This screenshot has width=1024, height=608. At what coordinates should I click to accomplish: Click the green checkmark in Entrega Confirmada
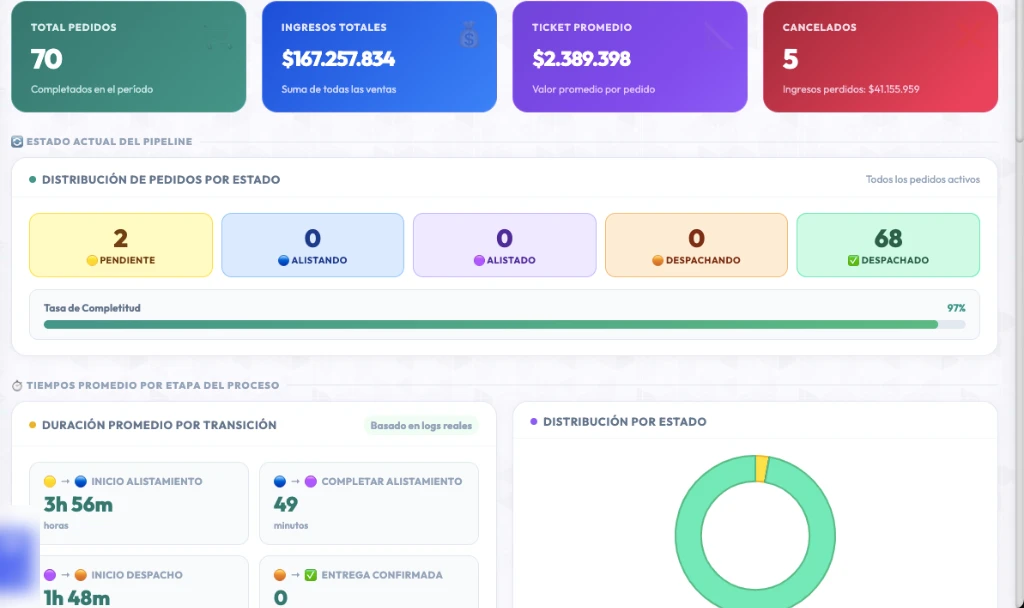311,575
